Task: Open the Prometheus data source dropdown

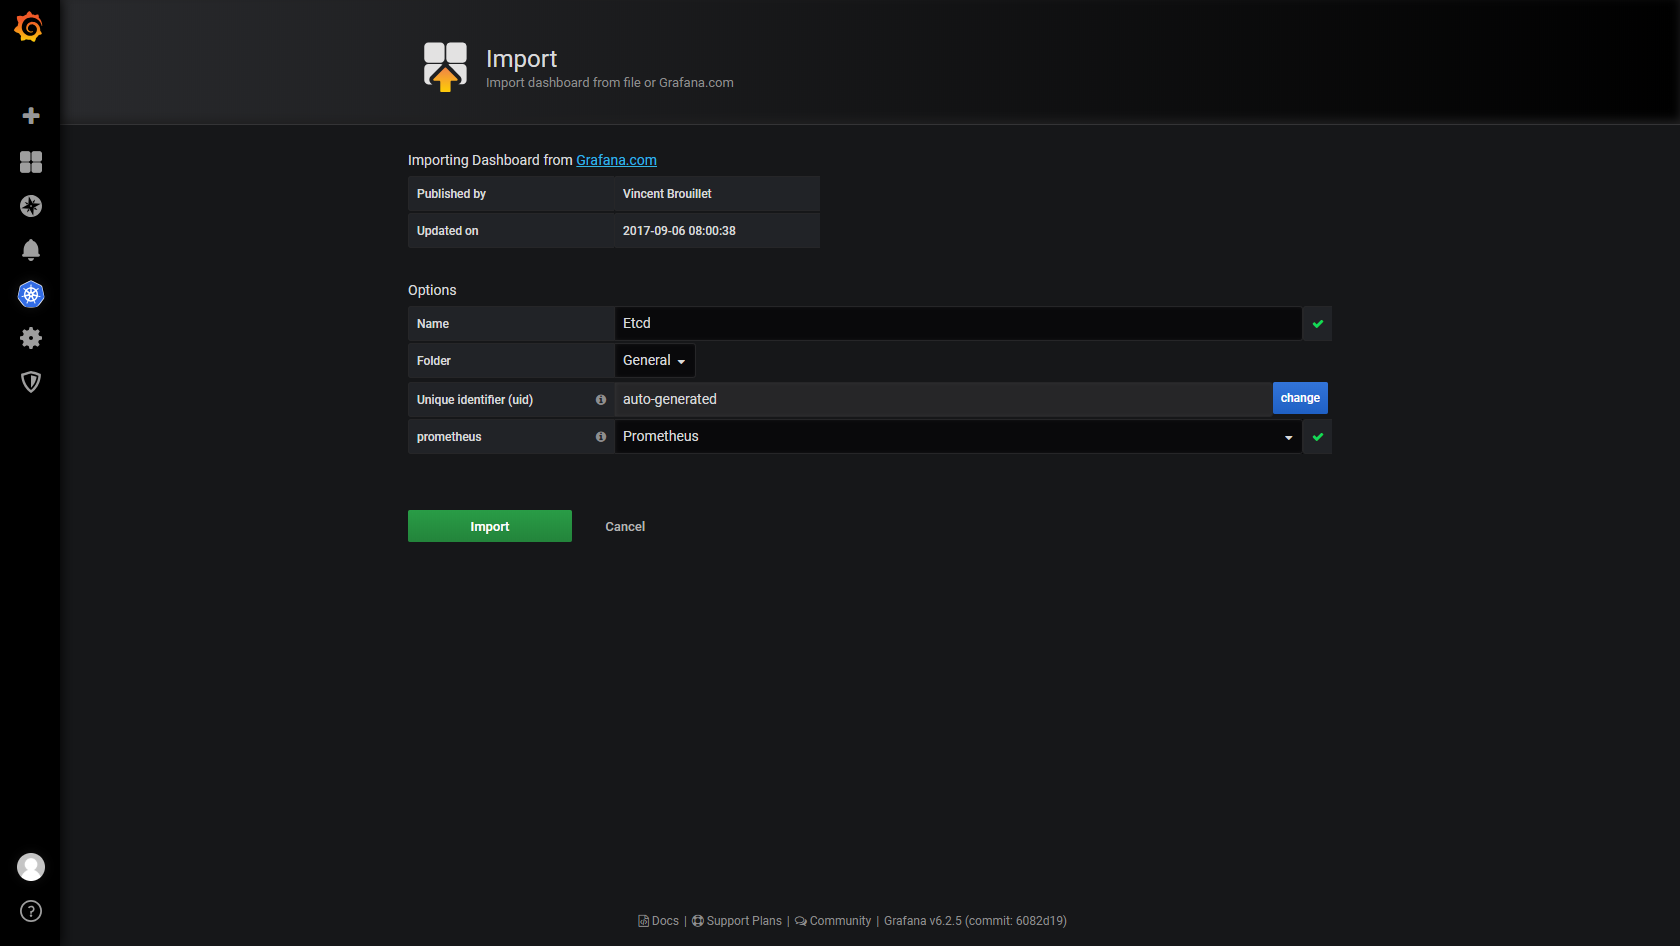Action: (x=958, y=437)
